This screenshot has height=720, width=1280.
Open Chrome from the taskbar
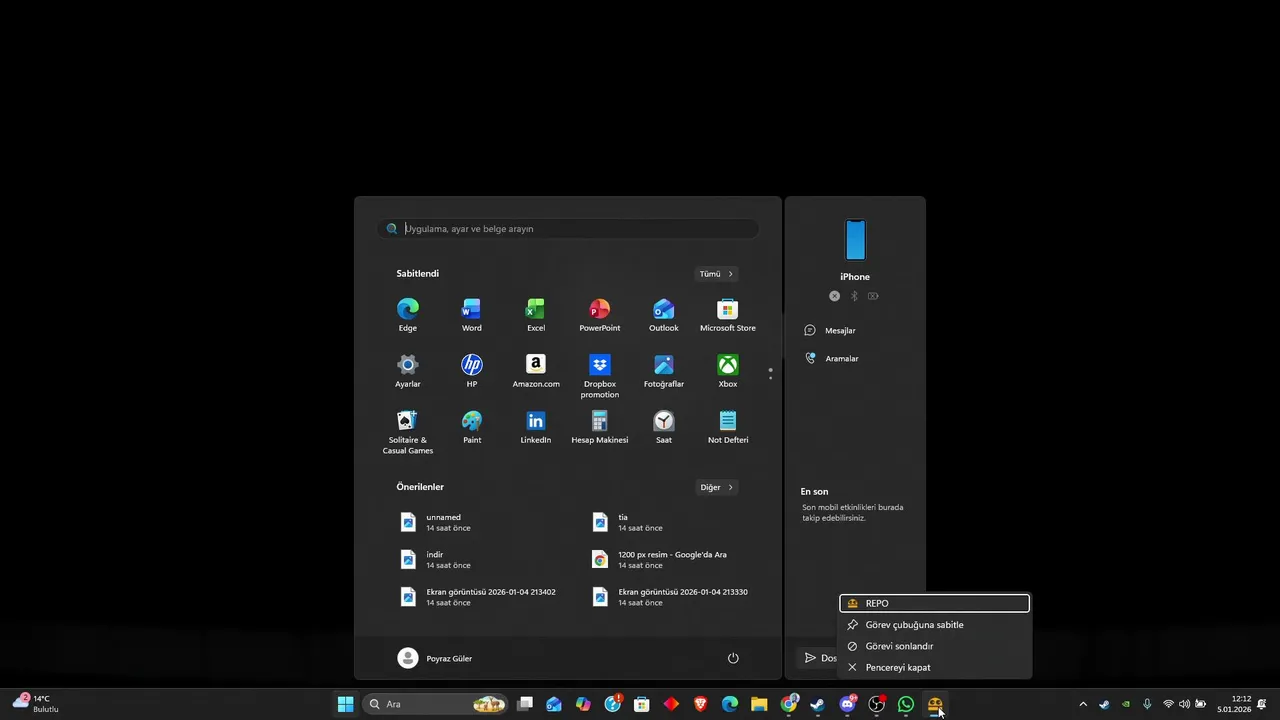point(788,704)
